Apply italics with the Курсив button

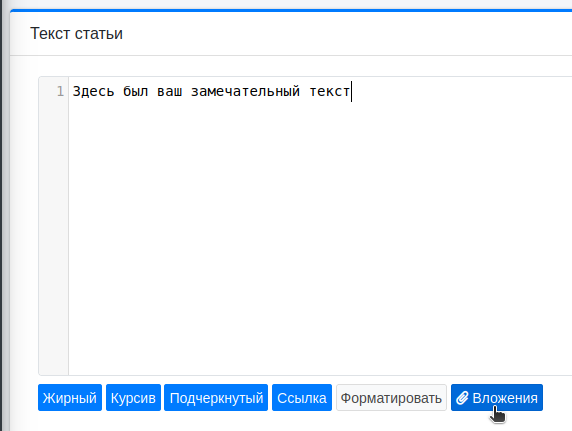pos(133,397)
